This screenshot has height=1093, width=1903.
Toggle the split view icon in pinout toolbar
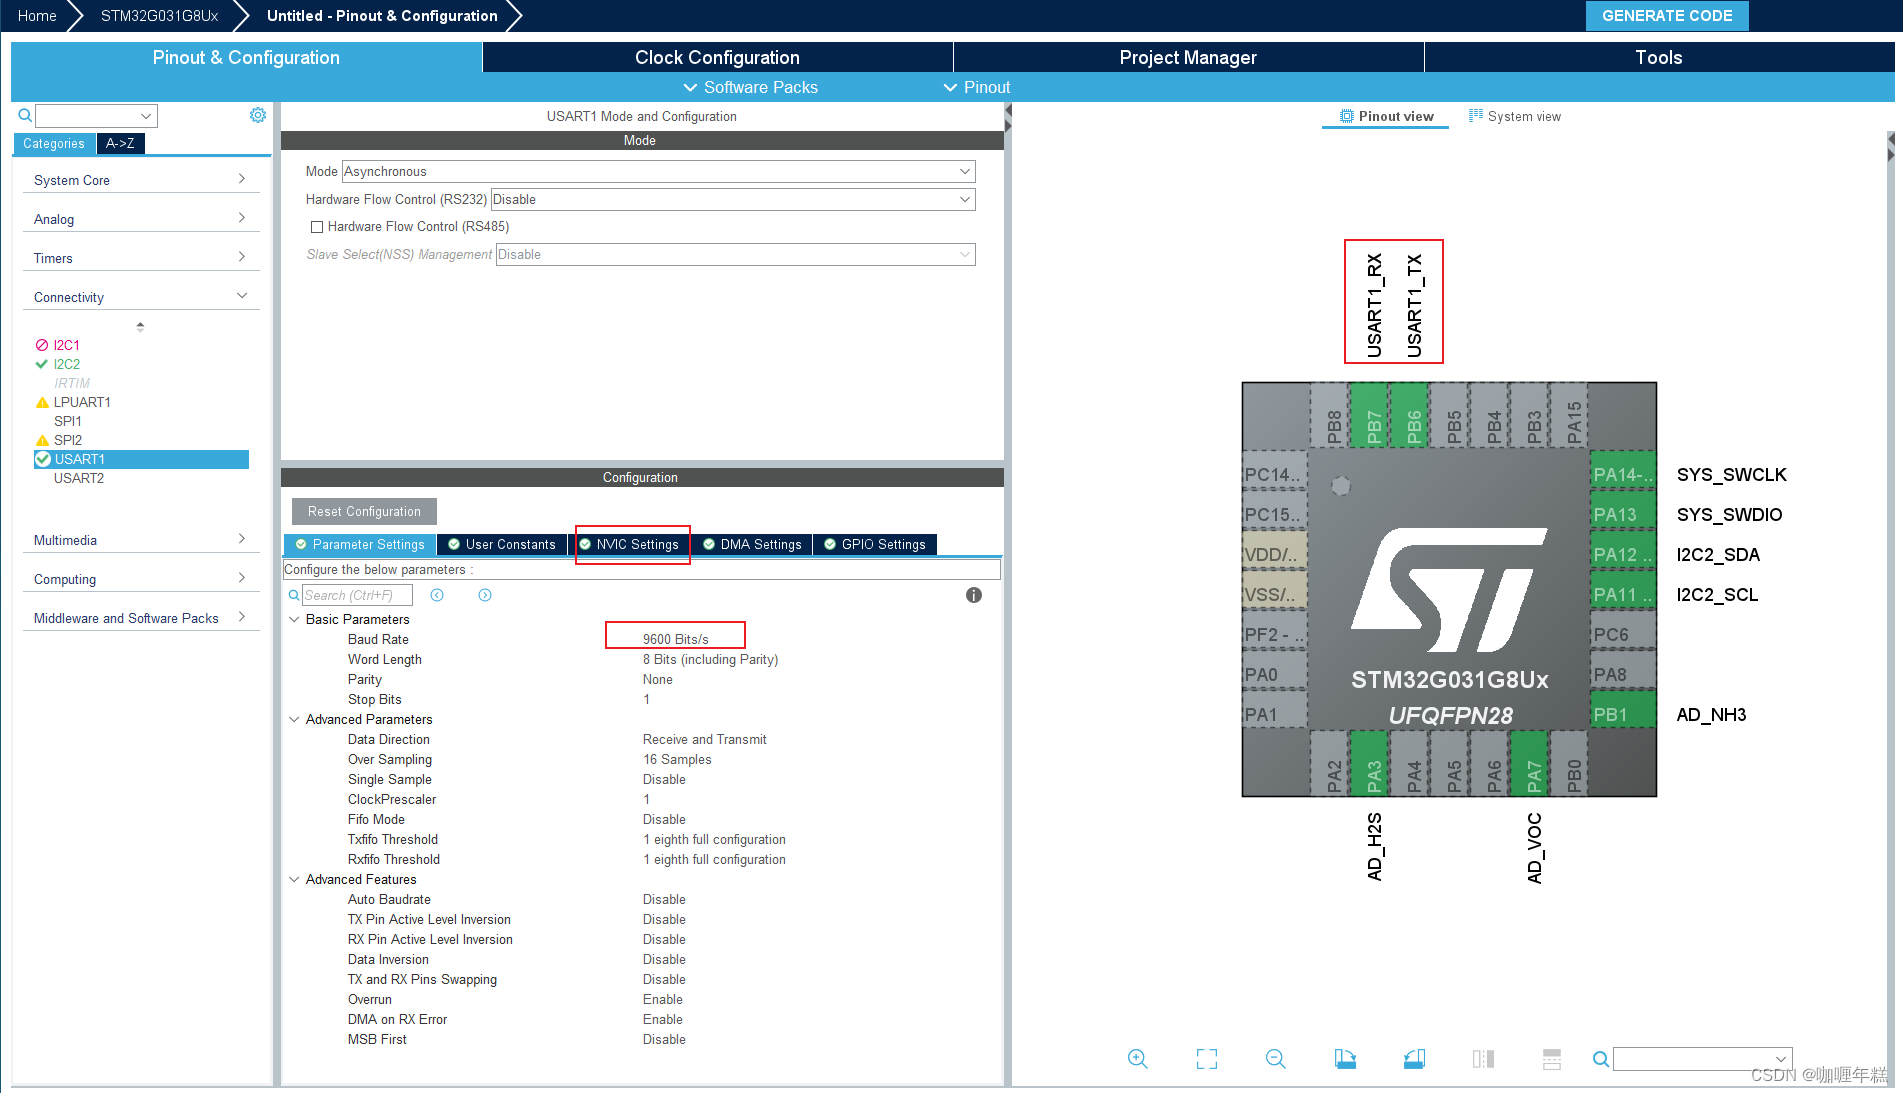[1483, 1059]
